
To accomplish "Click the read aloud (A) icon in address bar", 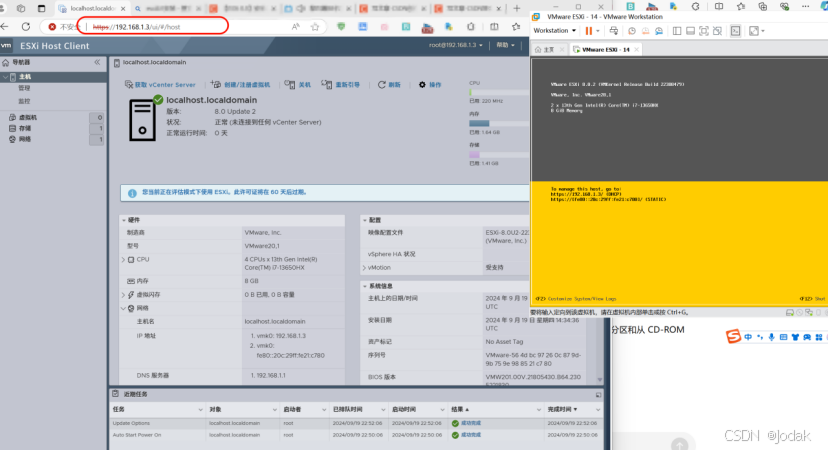I will [x=296, y=26].
